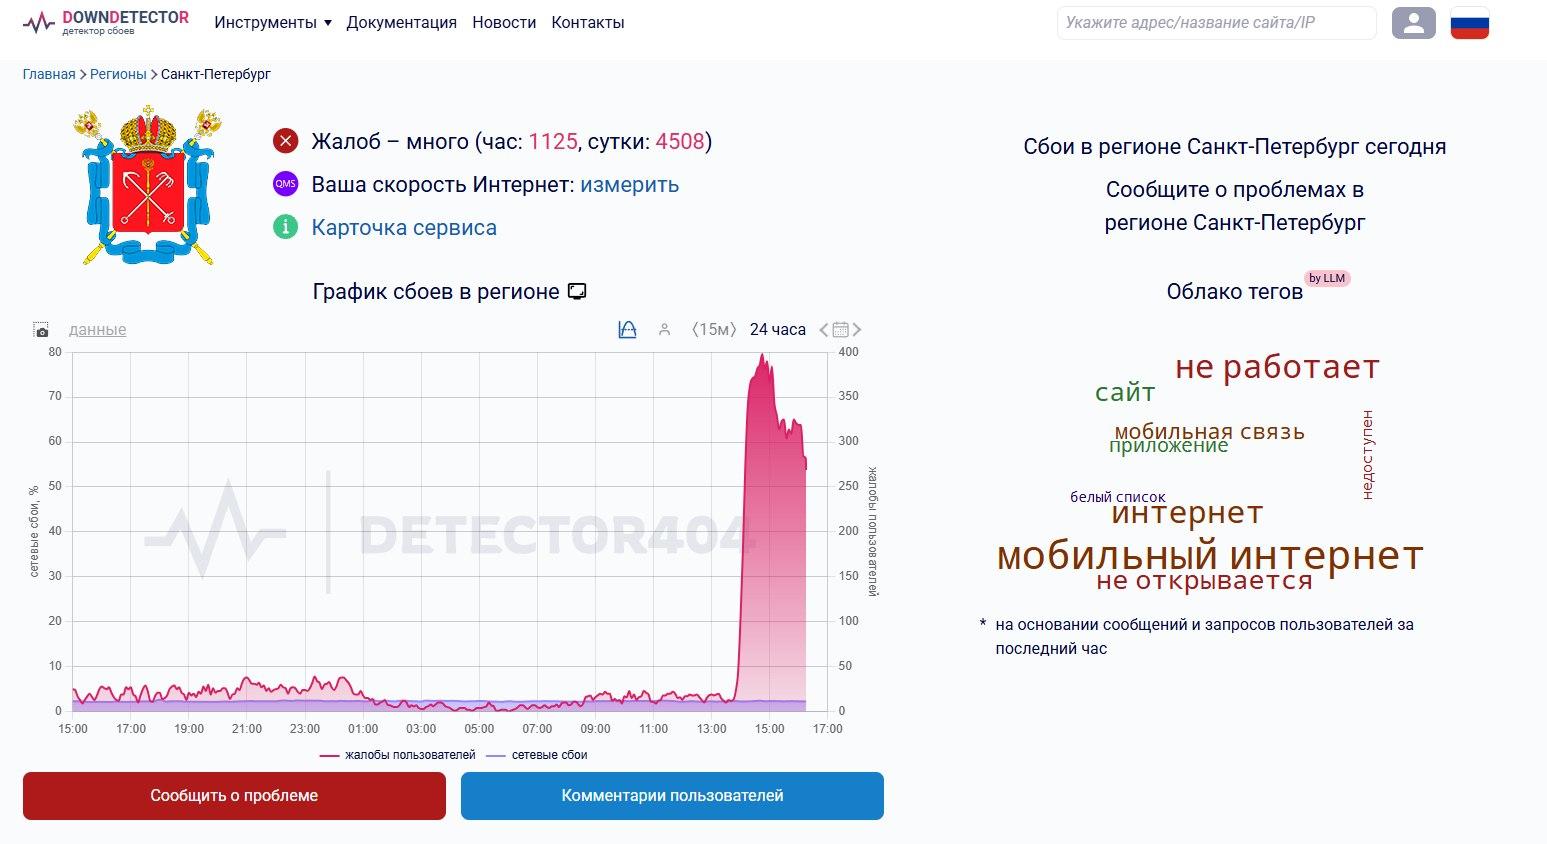Open the Документация menu item
The image size is (1547, 844).
pyautogui.click(x=401, y=23)
